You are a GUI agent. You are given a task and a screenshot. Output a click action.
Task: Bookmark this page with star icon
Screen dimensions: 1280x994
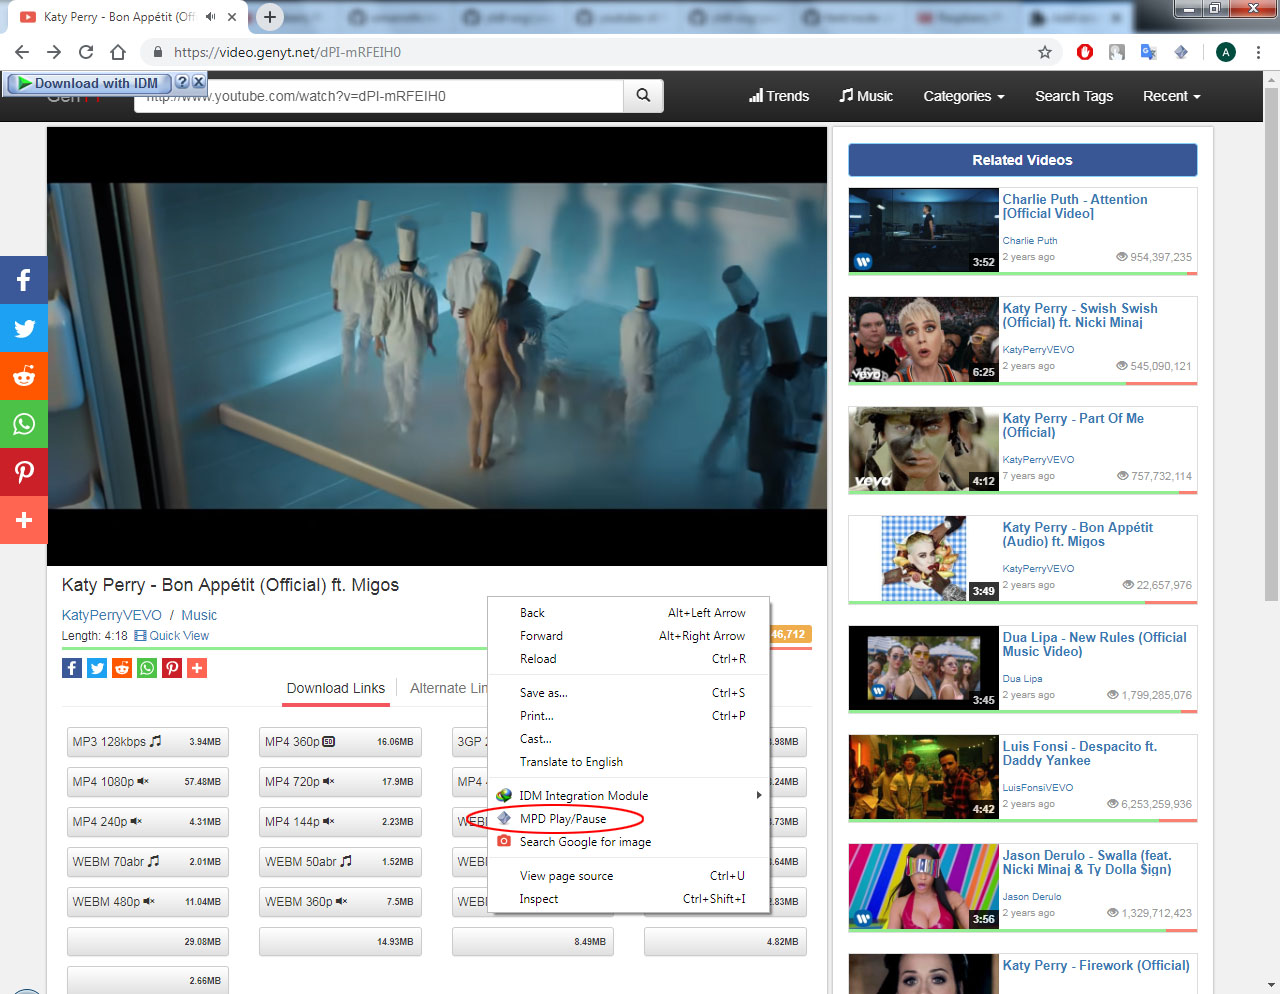click(1045, 52)
